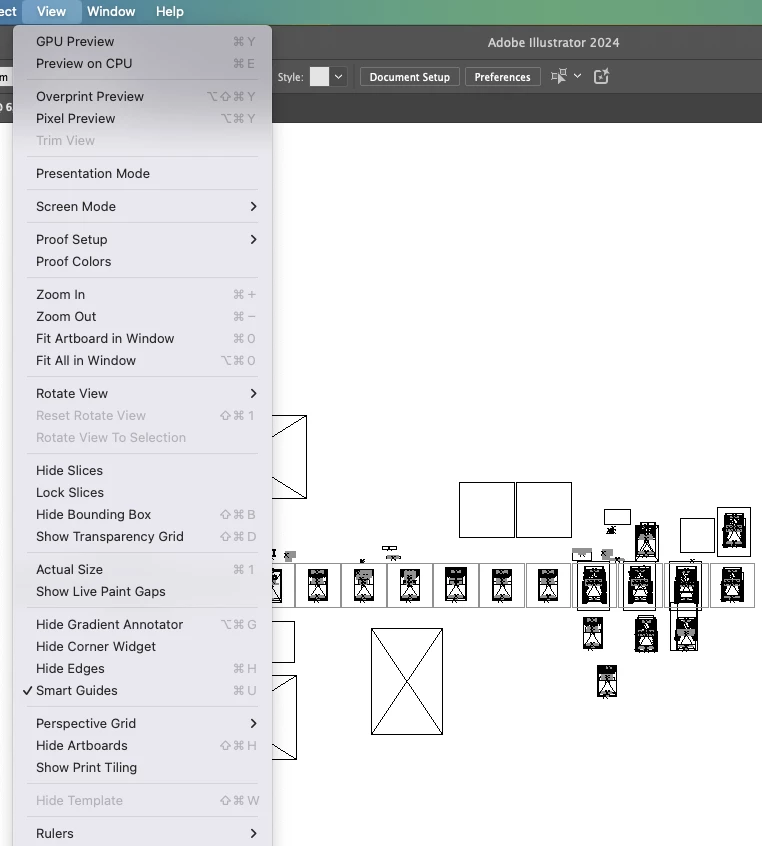Select GPU Preview menu item

tap(142, 42)
